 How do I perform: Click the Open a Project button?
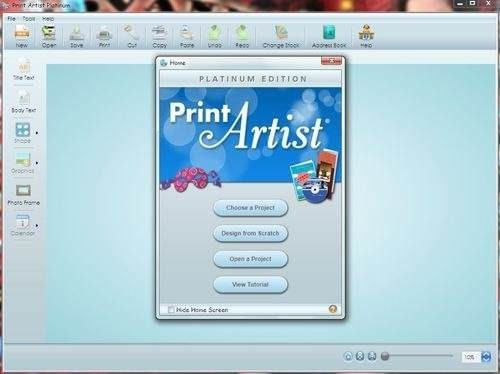point(250,259)
